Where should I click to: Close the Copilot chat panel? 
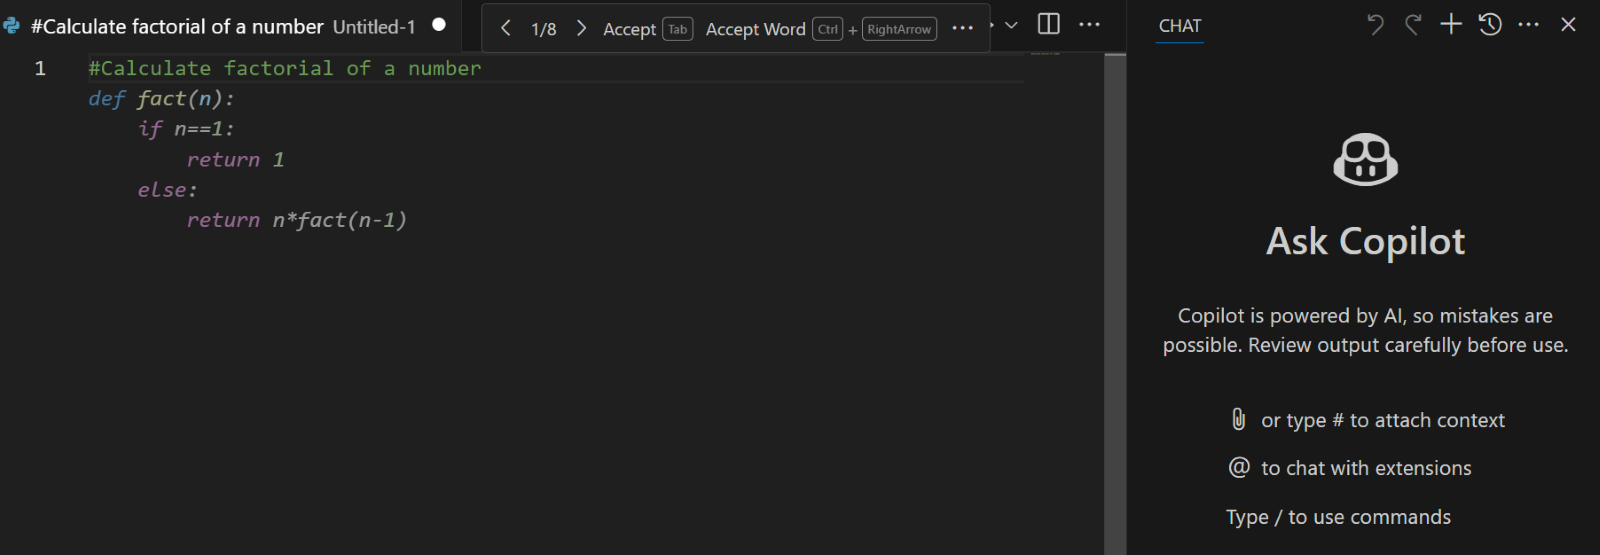point(1568,24)
